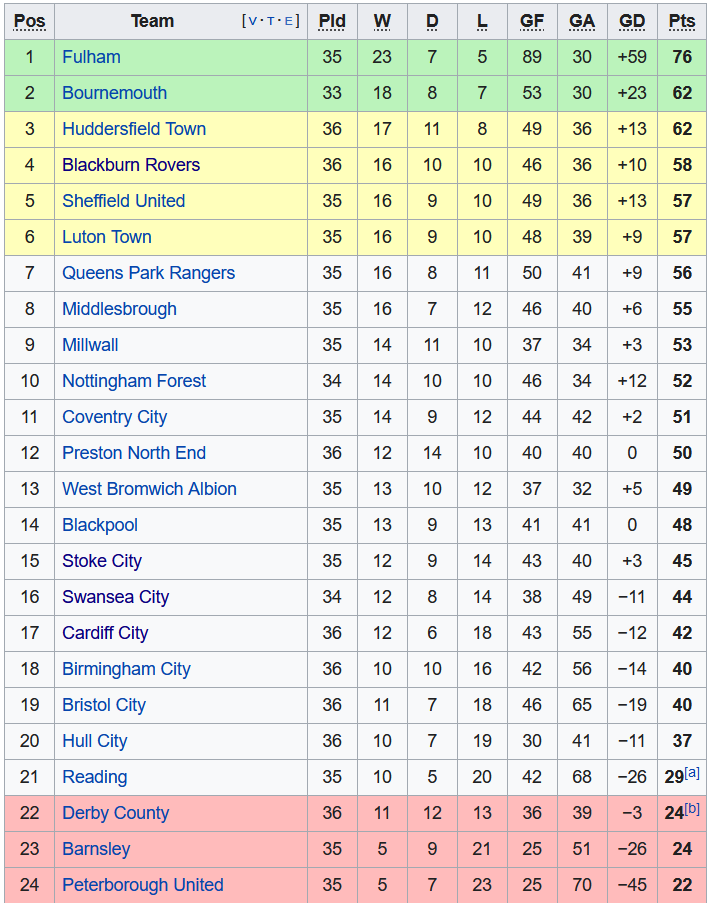This screenshot has height=903, width=707.
Task: Click the V view template link
Action: (x=252, y=21)
